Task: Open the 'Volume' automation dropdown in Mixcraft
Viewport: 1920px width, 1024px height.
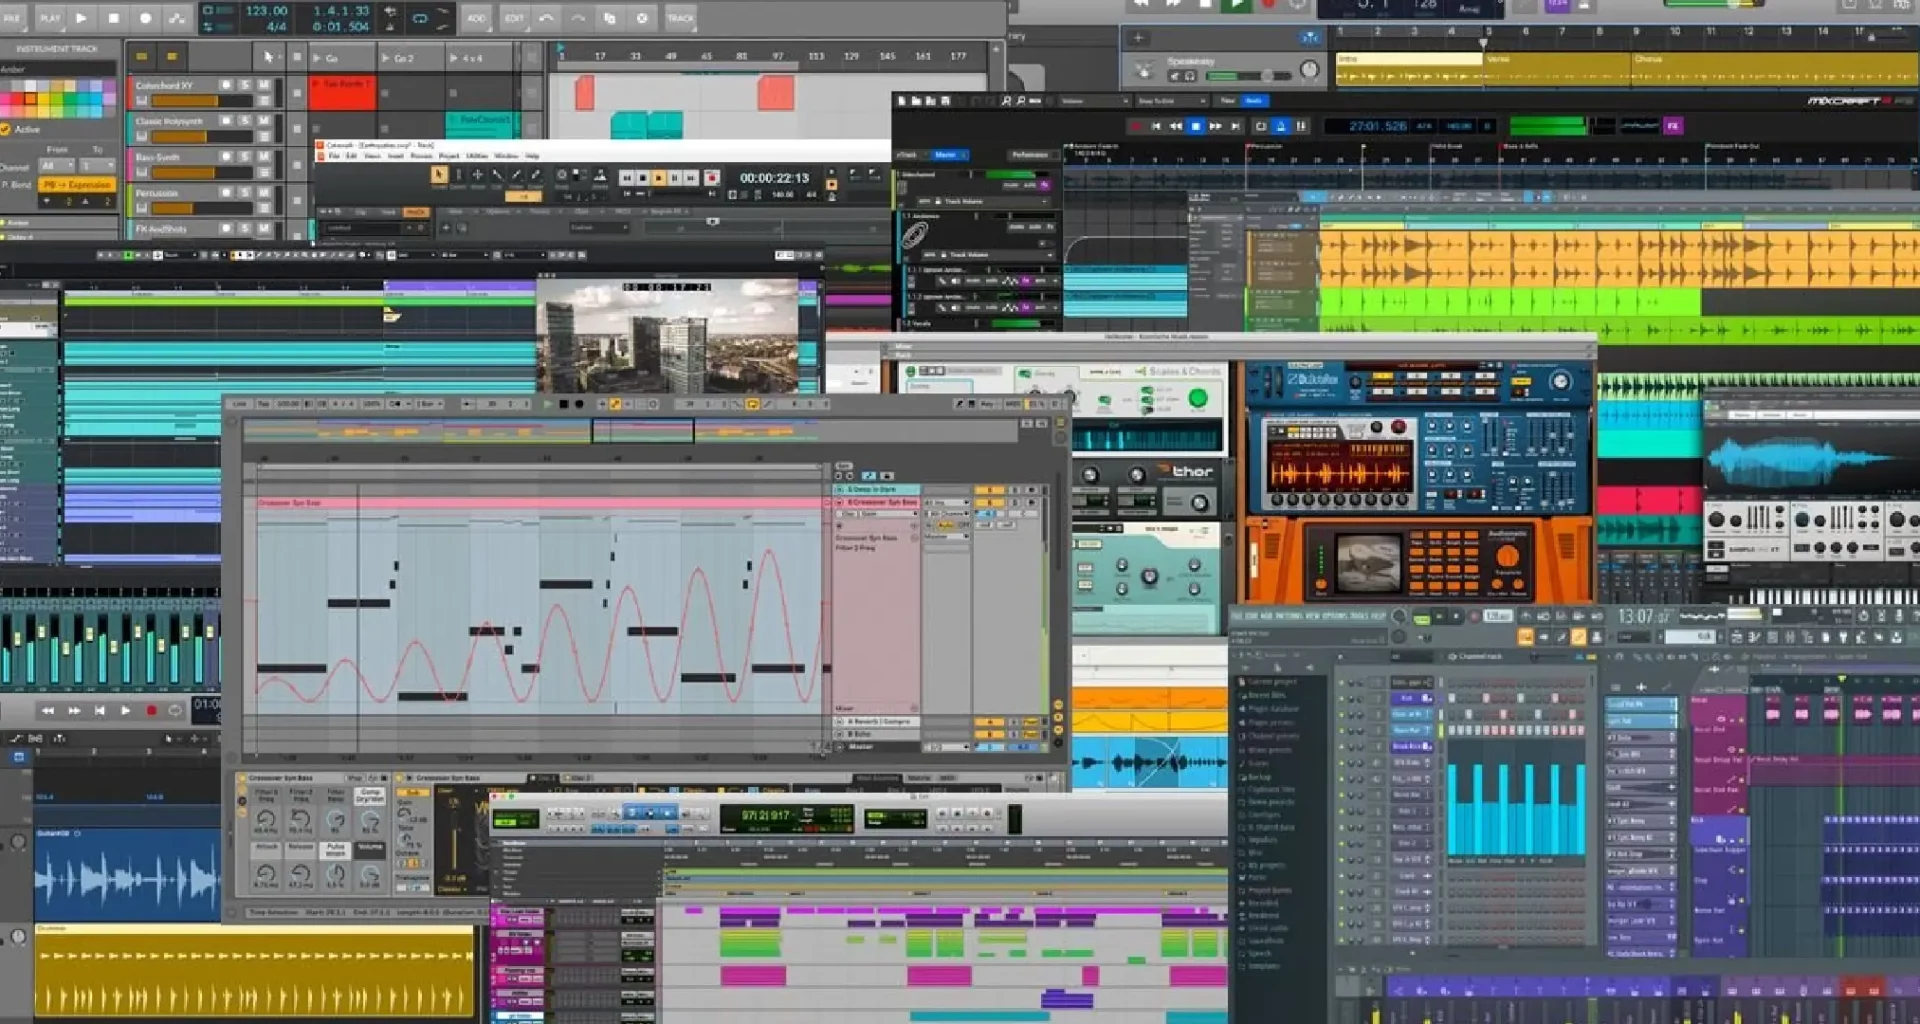Action: click(1095, 101)
